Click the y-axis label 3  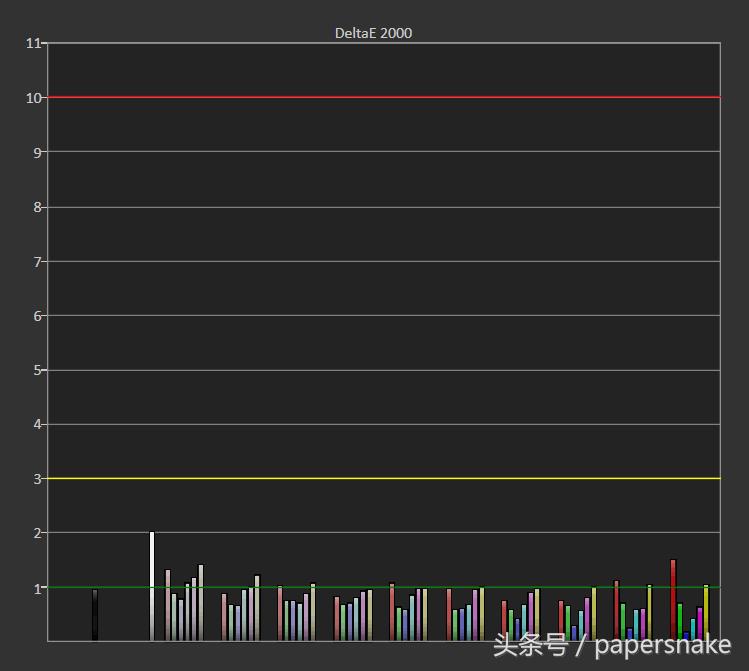click(37, 479)
